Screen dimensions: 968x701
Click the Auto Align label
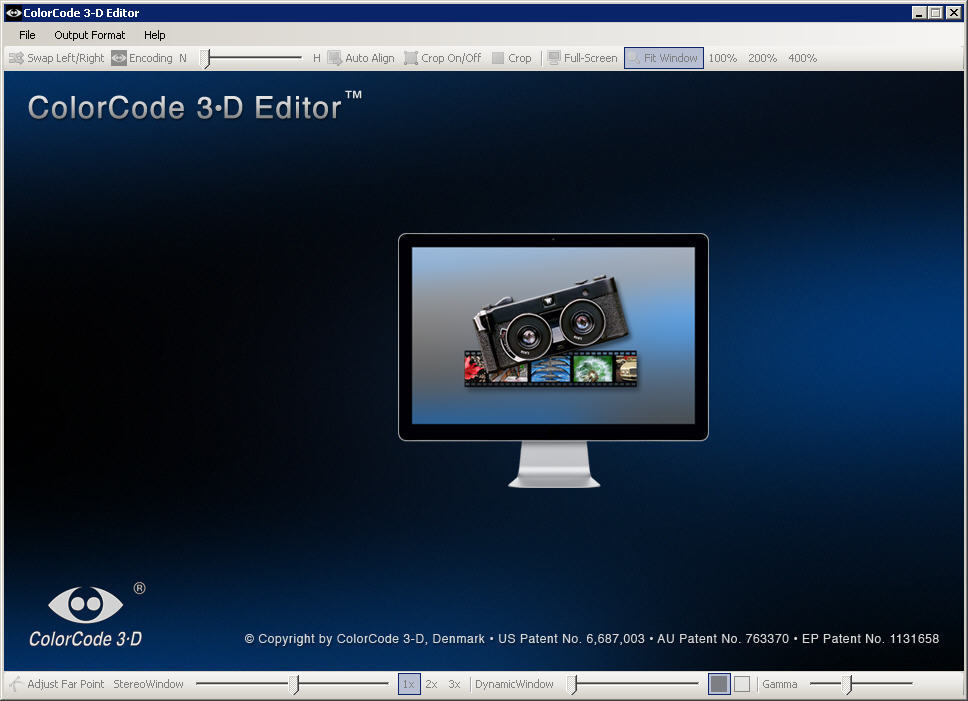[x=370, y=58]
